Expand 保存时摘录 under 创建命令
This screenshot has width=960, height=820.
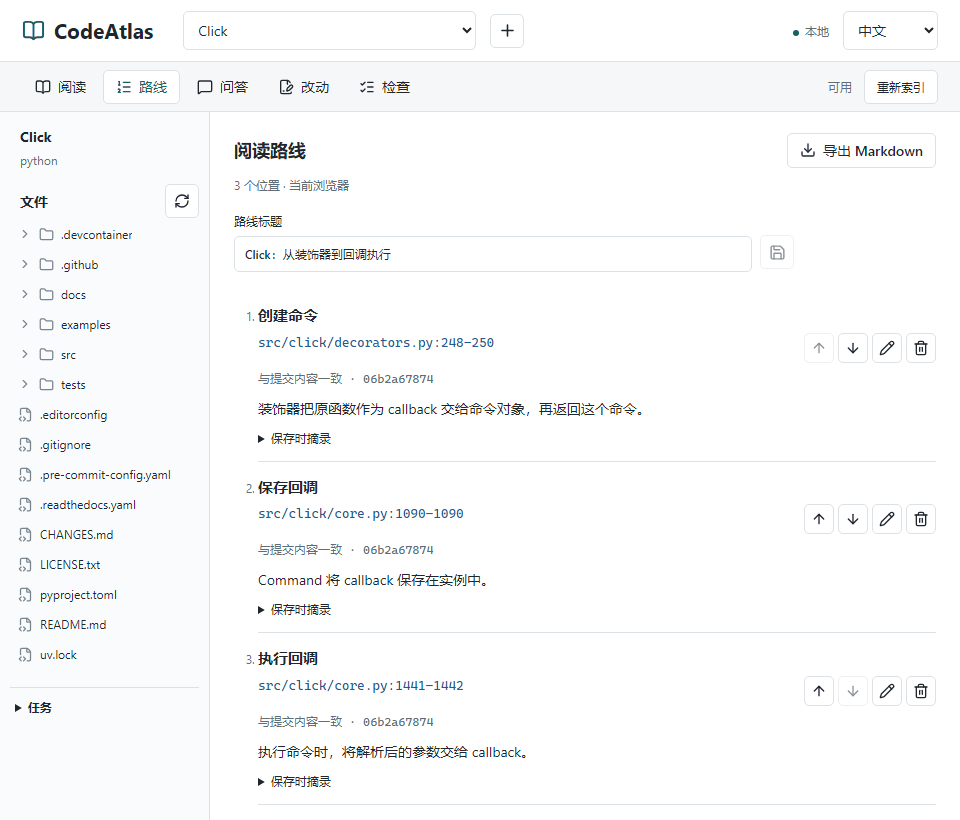[294, 438]
